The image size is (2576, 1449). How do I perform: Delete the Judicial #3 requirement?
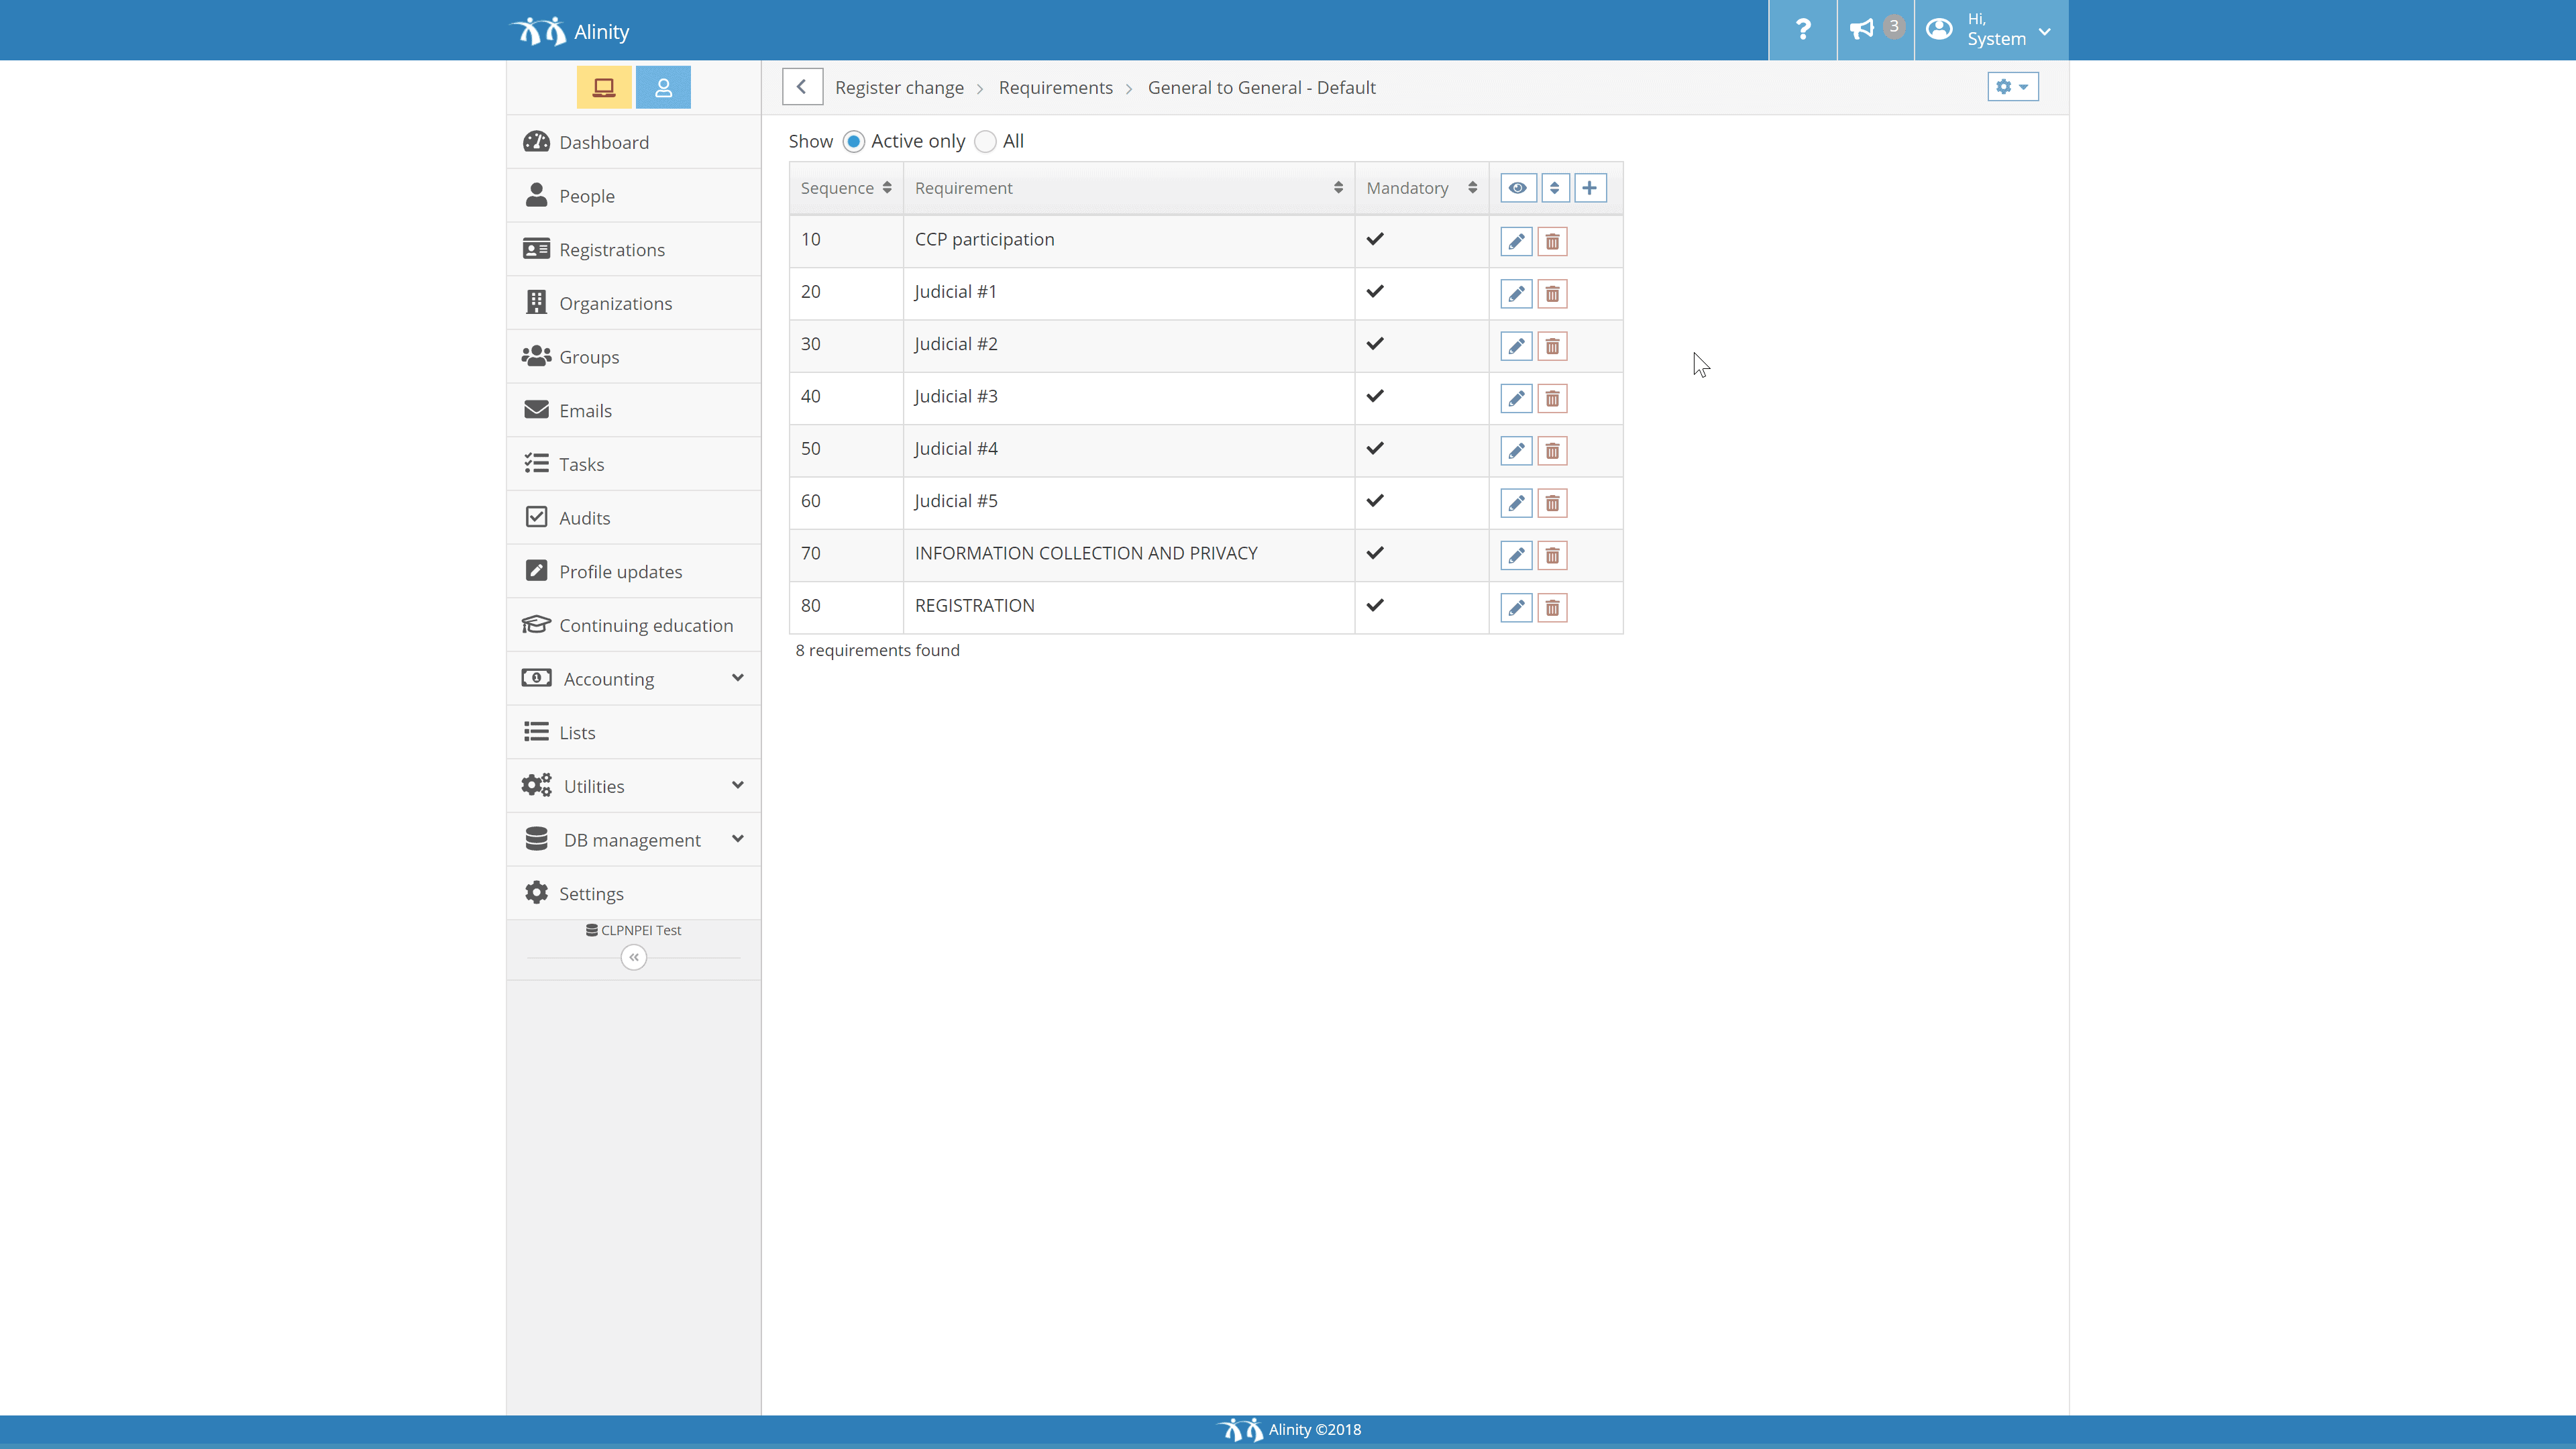tap(1552, 398)
